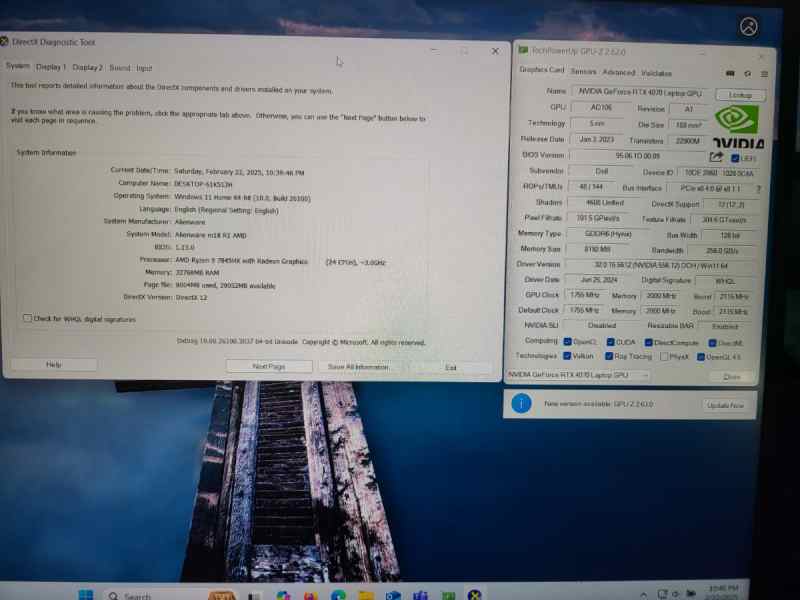The width and height of the screenshot is (800, 600).
Task: Open Outlook from the taskbar
Action: point(393,595)
